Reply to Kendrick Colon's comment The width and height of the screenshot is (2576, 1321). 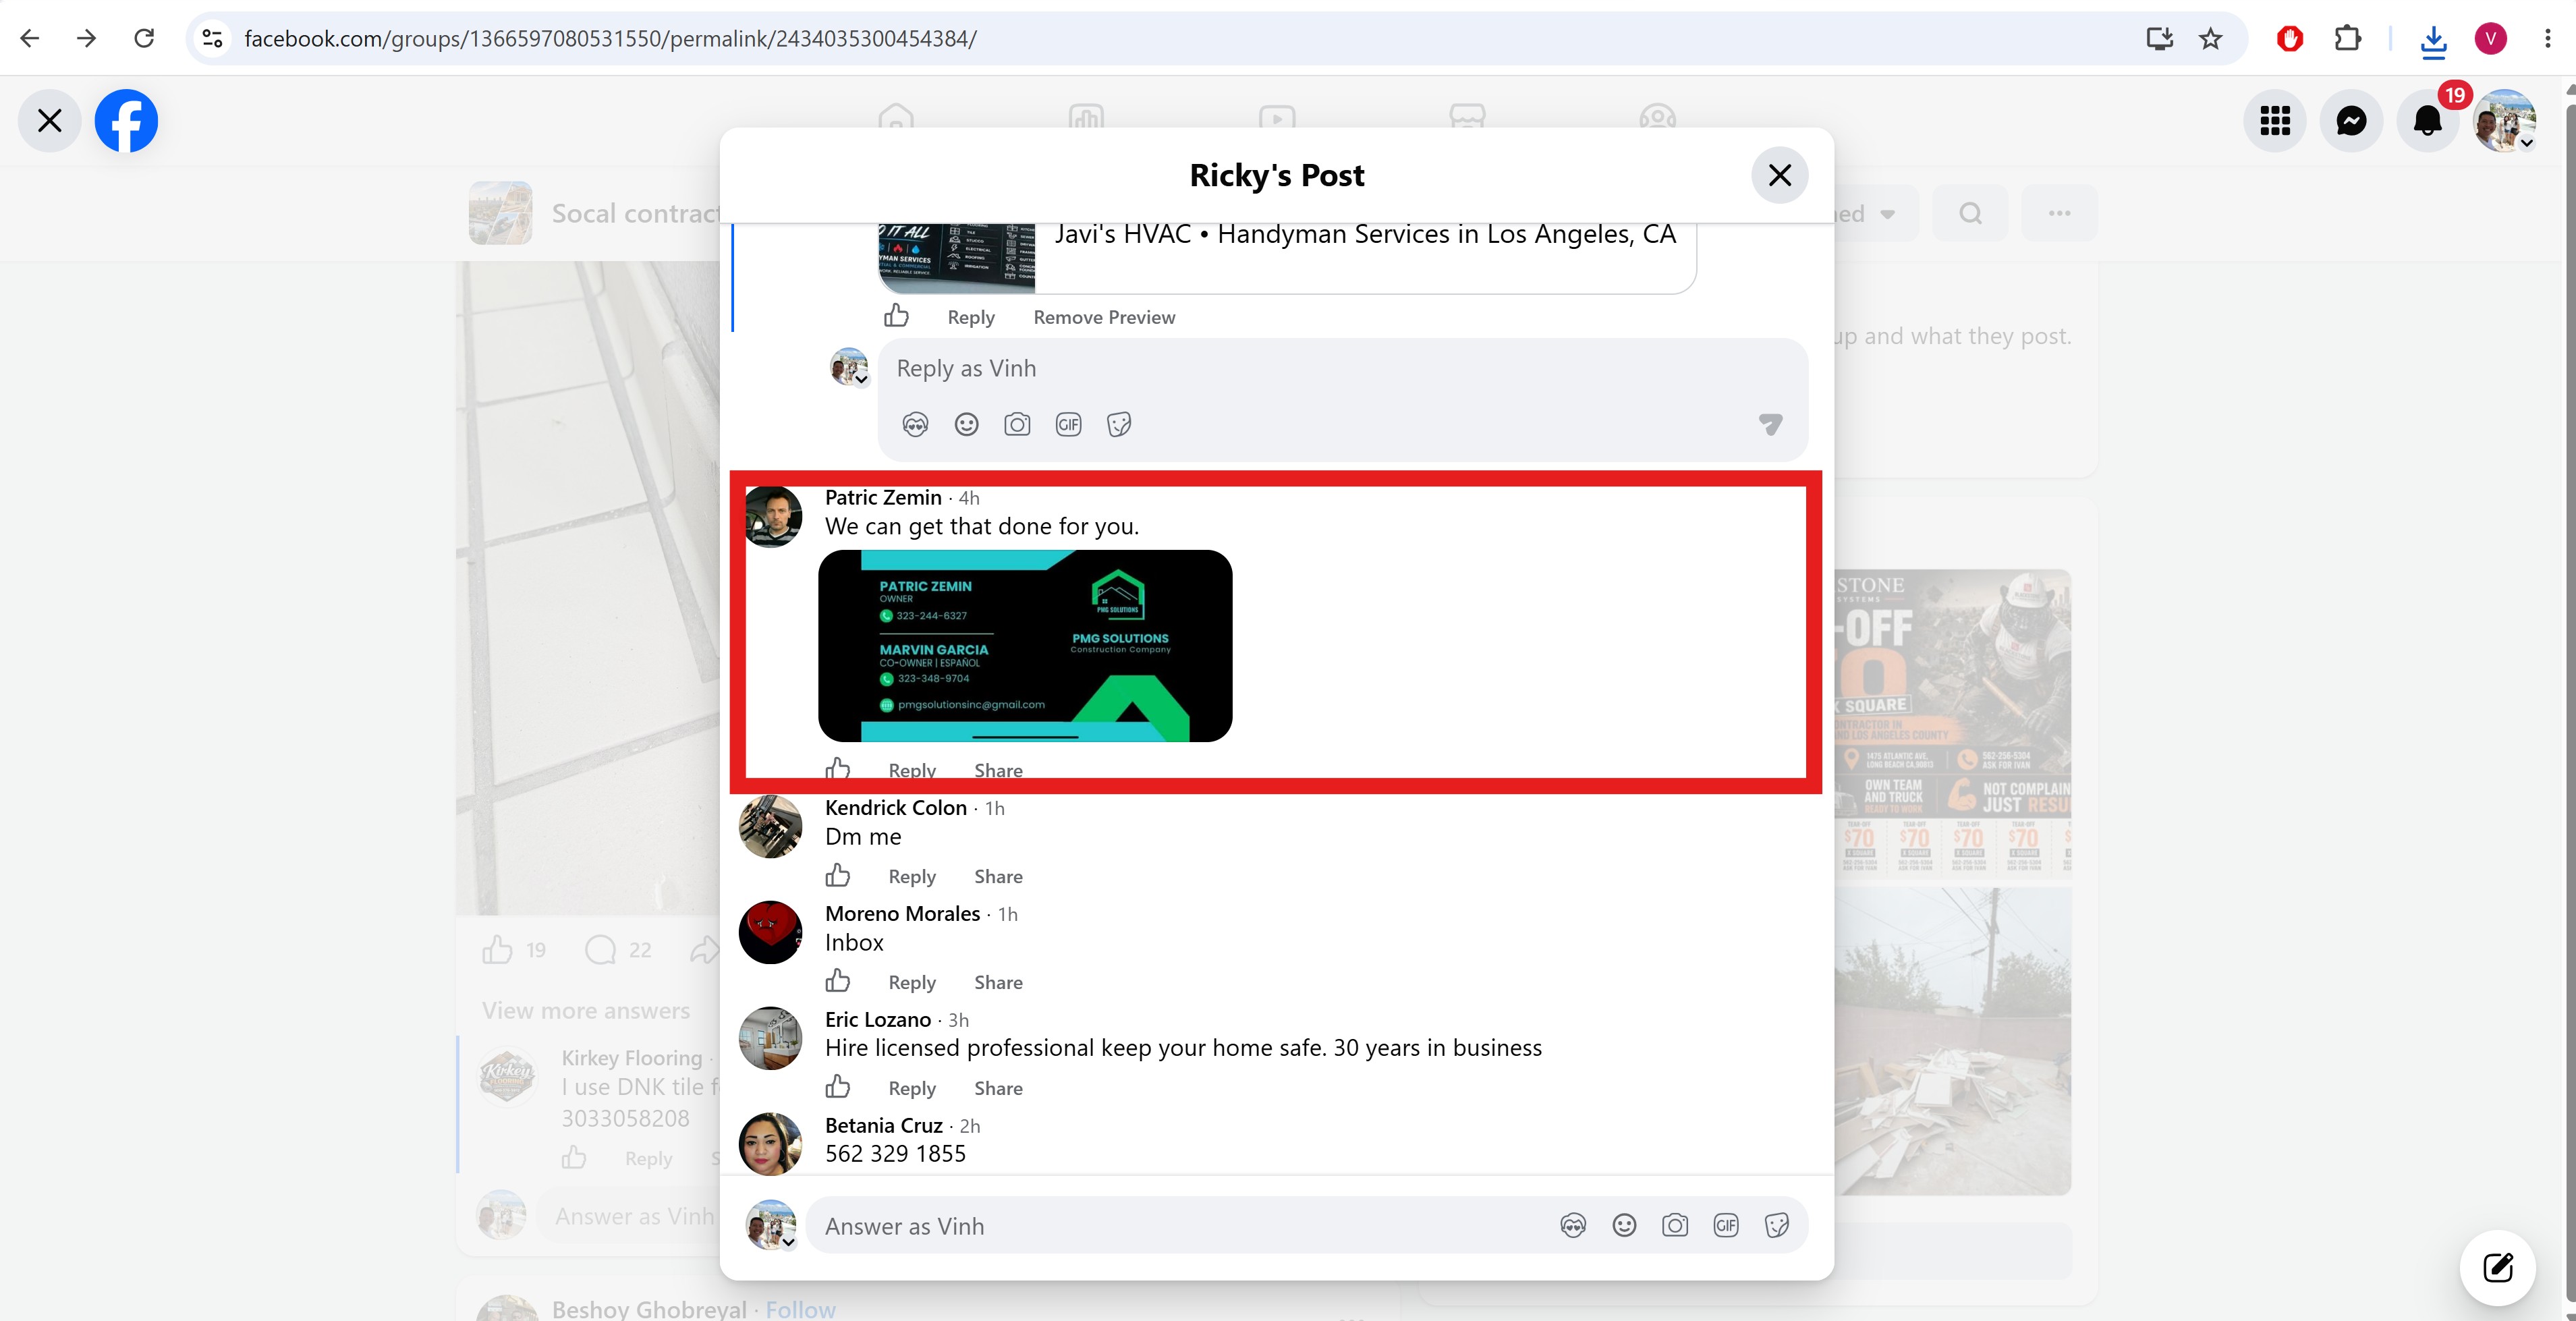pyautogui.click(x=912, y=877)
